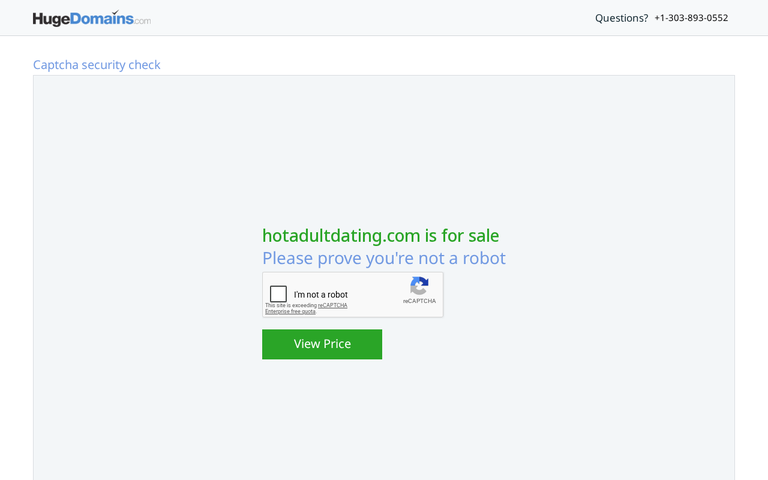Image resolution: width=768 pixels, height=480 pixels.
Task: Click the Captcha security check heading
Action: point(96,65)
